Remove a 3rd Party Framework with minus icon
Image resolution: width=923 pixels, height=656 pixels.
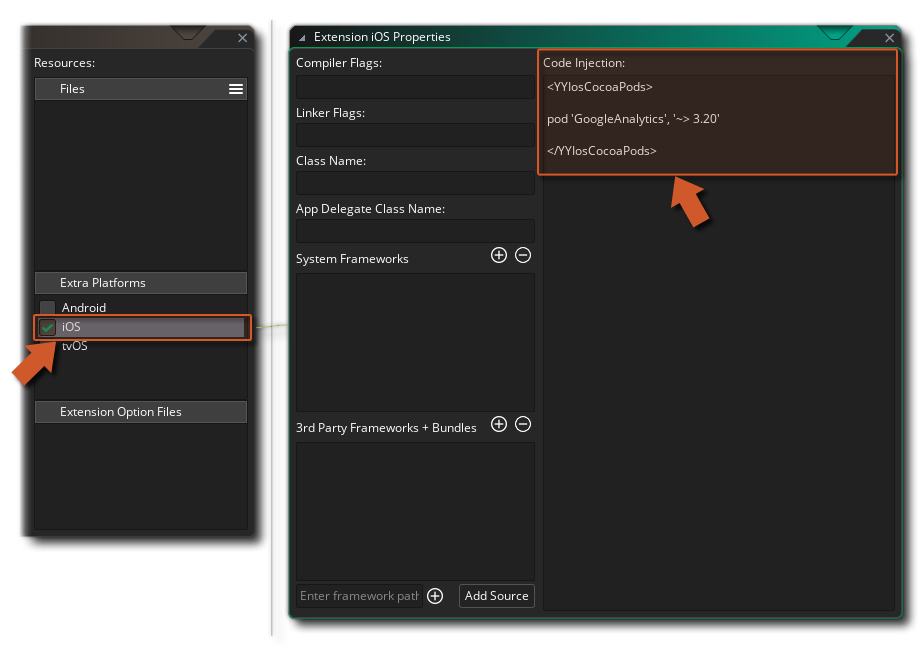point(523,425)
